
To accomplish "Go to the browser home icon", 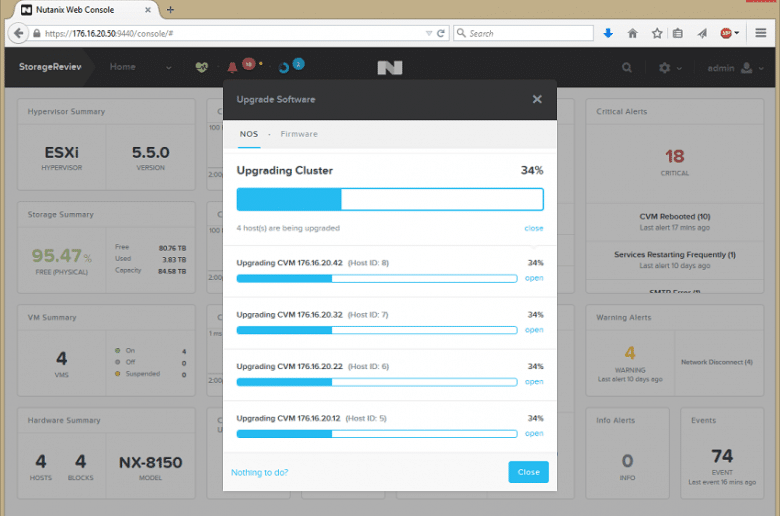I will (632, 33).
